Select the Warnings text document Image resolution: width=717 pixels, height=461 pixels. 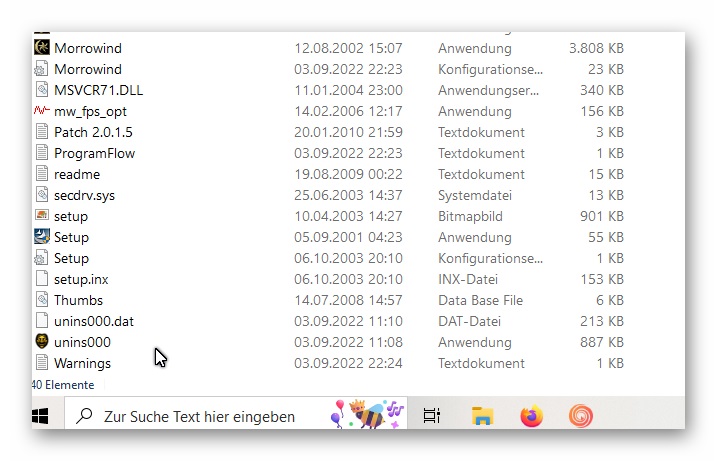(82, 363)
